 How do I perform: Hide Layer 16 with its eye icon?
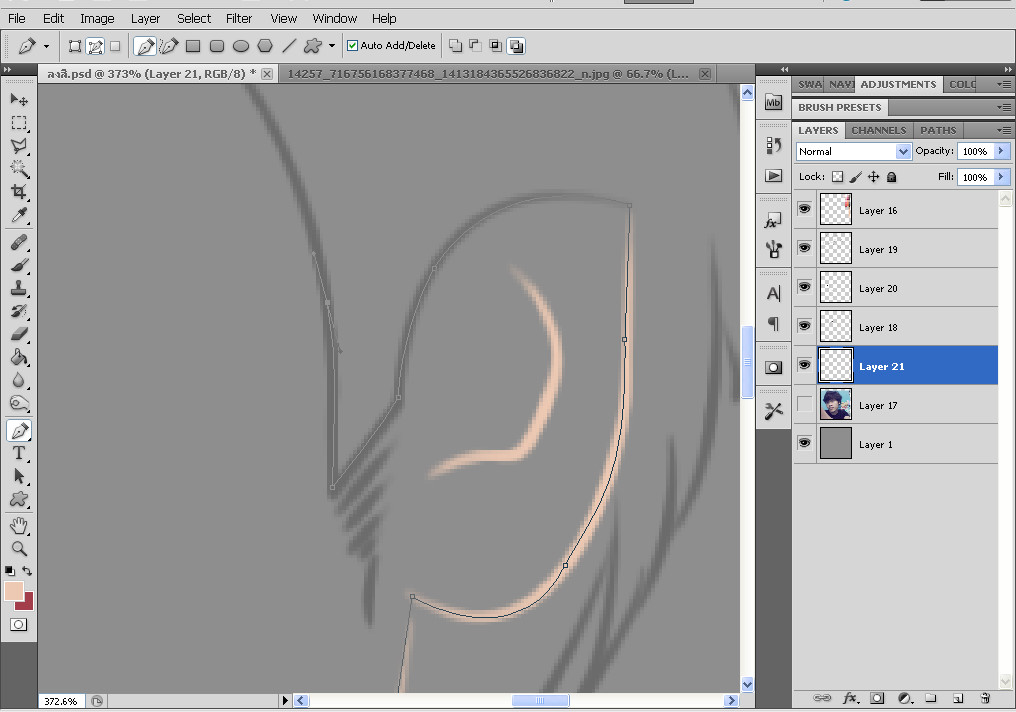point(805,210)
